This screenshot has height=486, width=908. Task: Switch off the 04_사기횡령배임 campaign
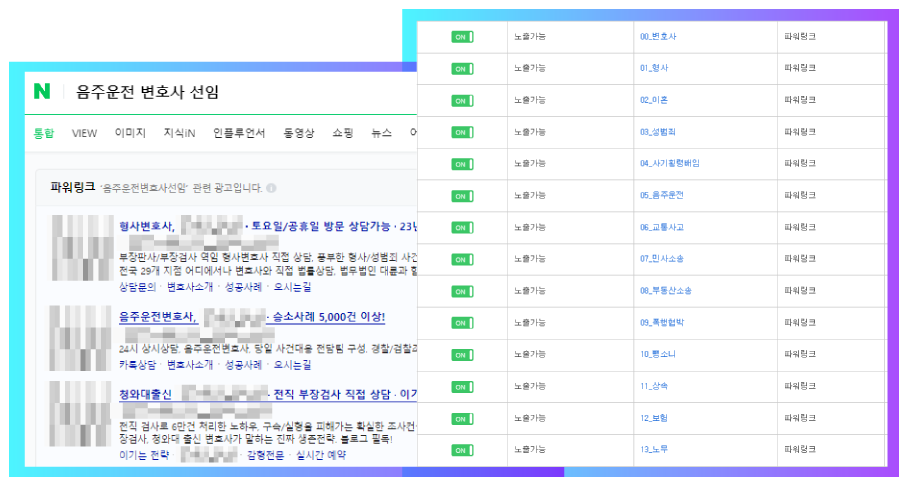[462, 165]
